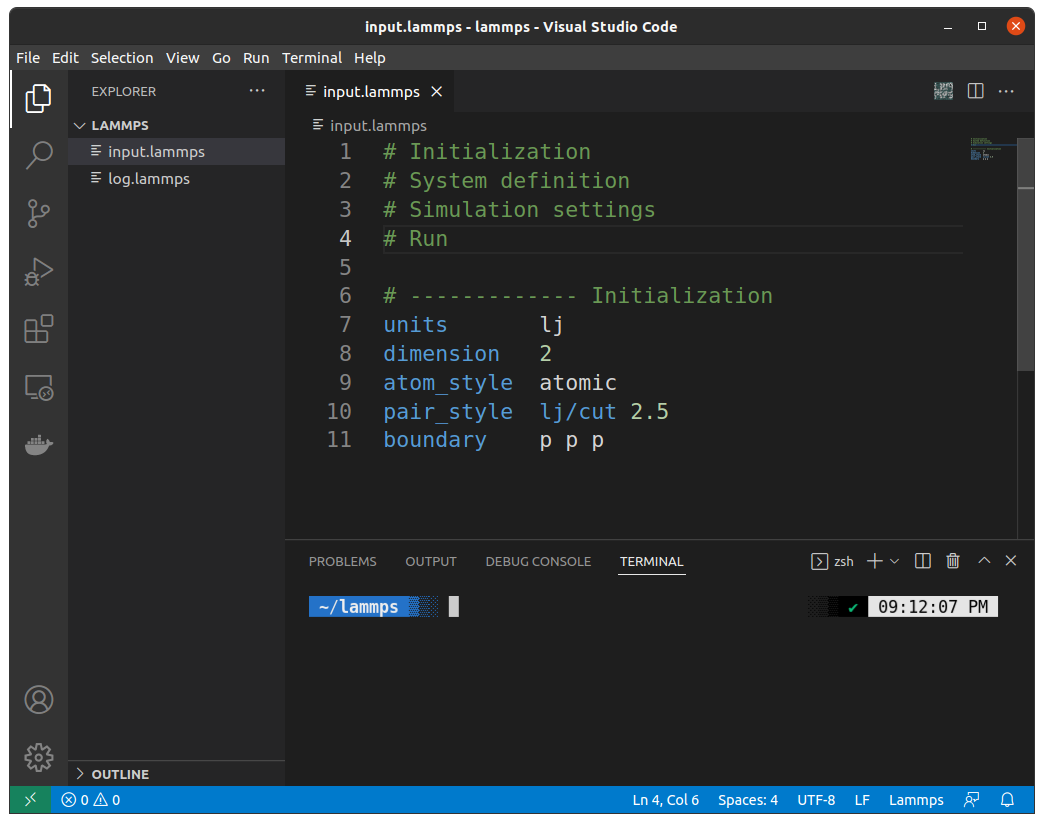The height and width of the screenshot is (823, 1044).
Task: Click the QR-style icon in editor toolbar
Action: [x=943, y=91]
